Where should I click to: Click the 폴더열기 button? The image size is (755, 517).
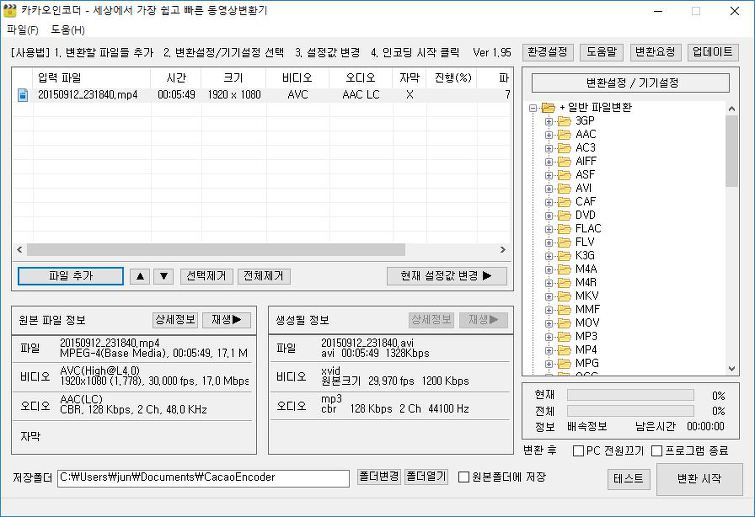(x=426, y=477)
